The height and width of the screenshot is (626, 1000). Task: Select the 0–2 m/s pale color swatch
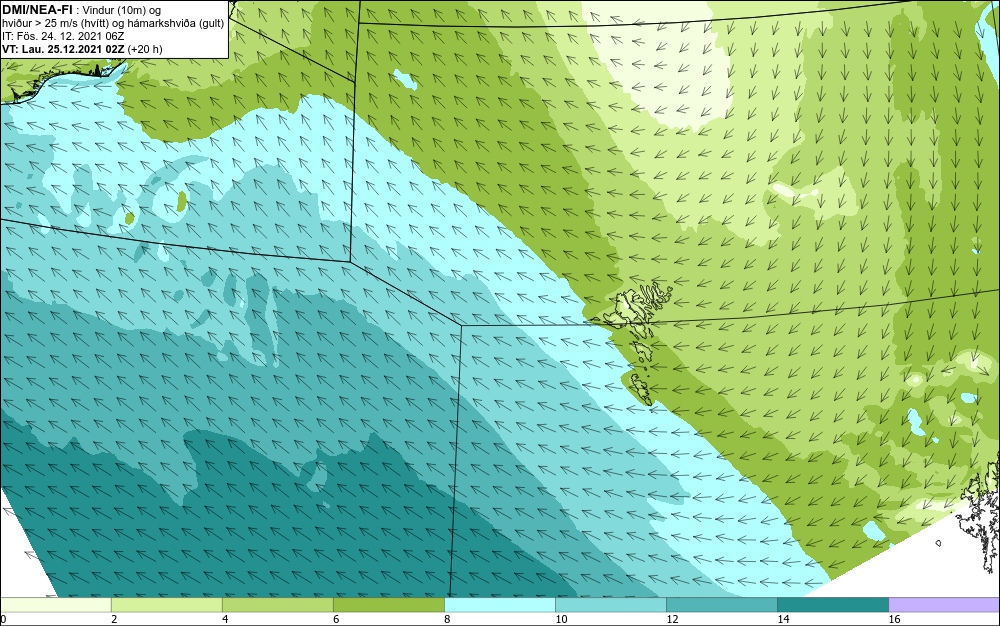click(x=55, y=605)
